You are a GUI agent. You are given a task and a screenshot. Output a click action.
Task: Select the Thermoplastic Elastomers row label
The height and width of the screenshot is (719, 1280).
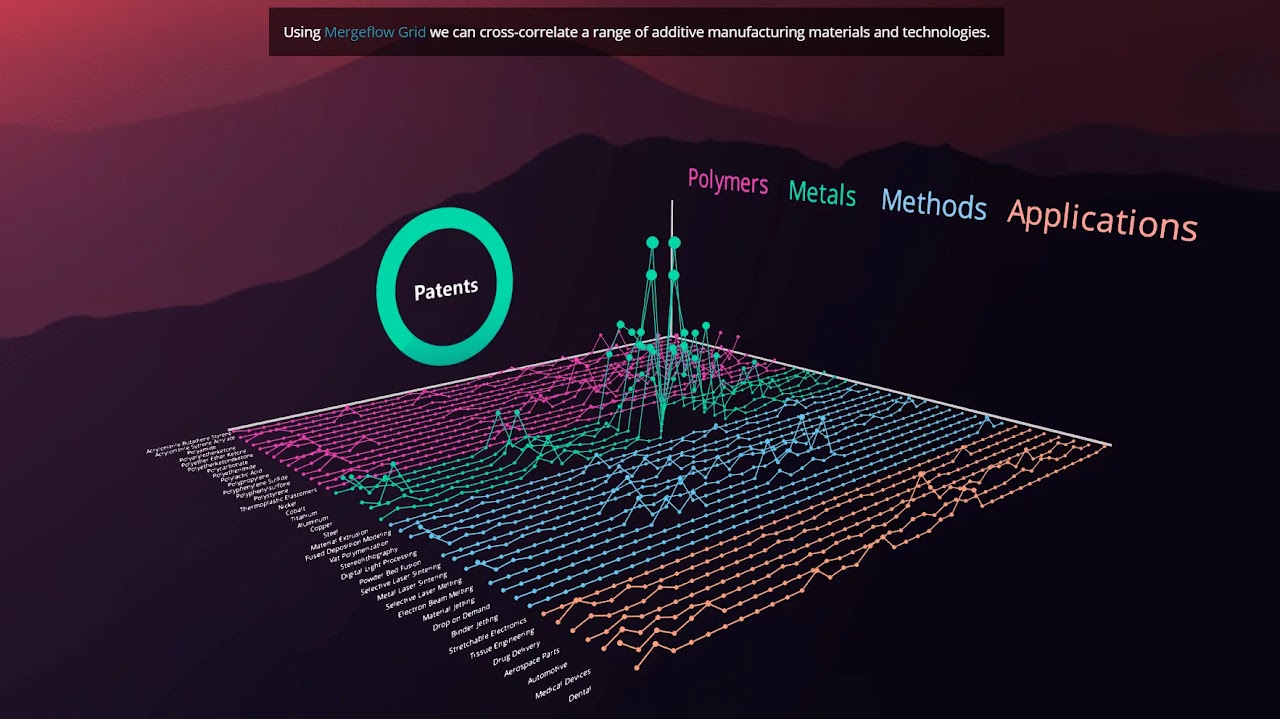[275, 501]
